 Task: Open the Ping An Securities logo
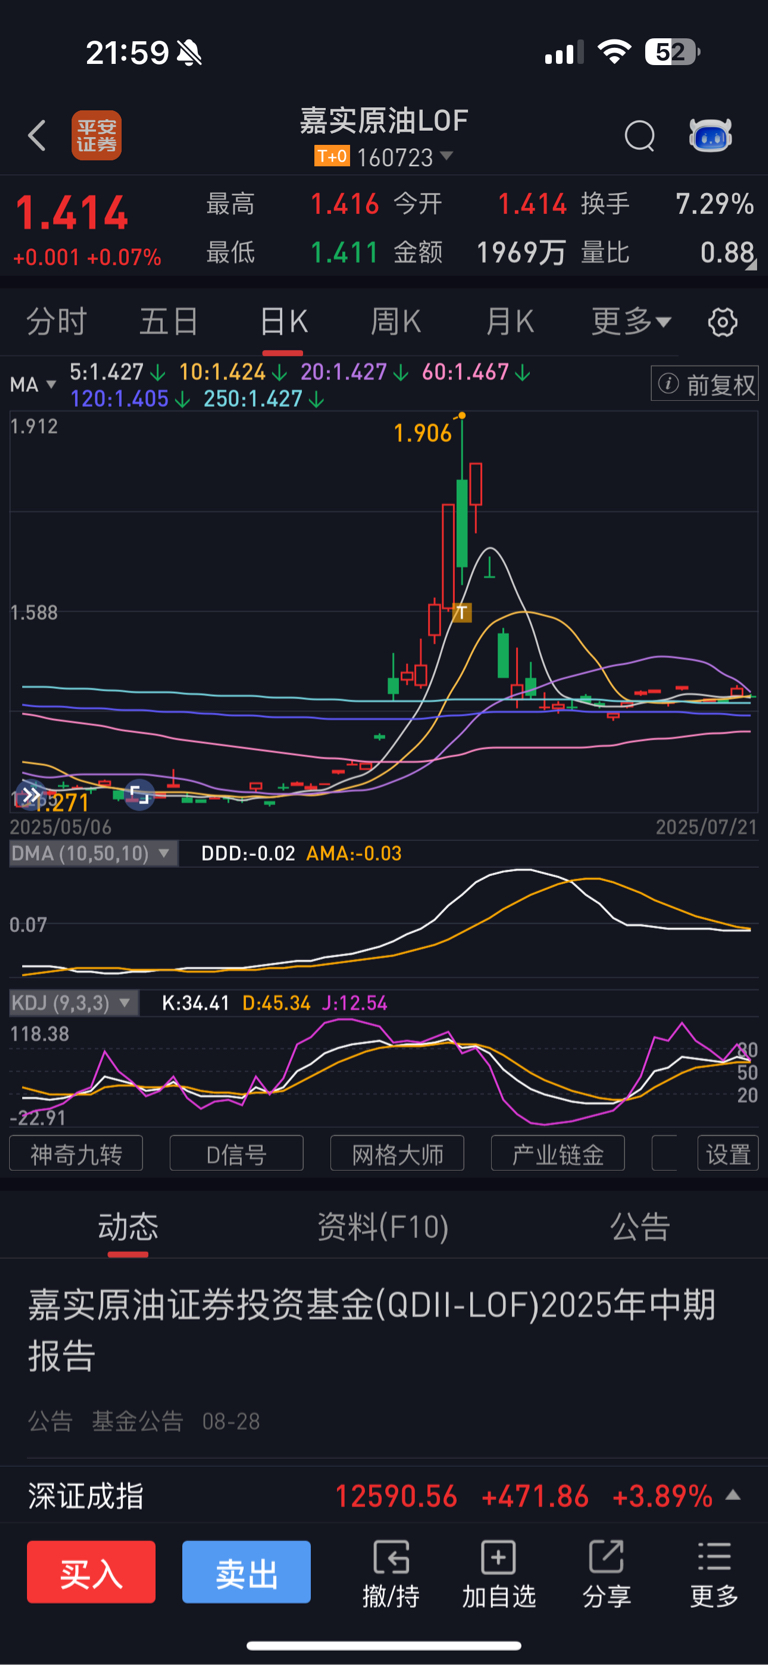click(x=96, y=135)
